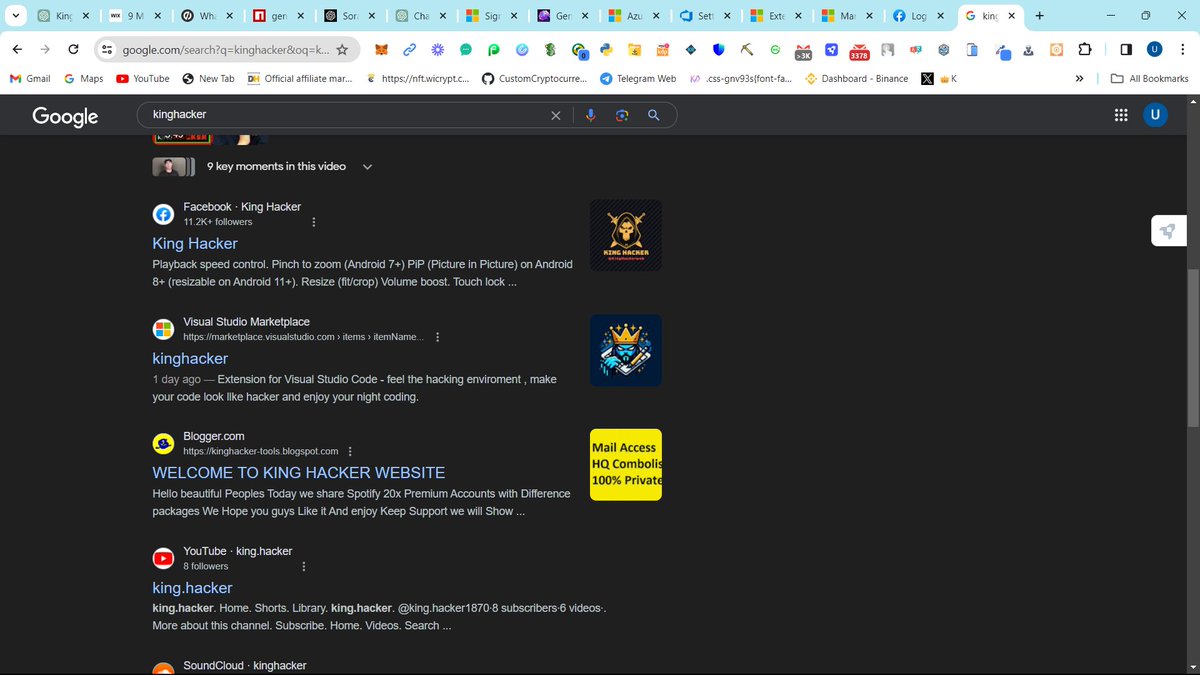The image size is (1200, 675).
Task: Open the King Hacker Facebook result link
Action: pos(195,243)
